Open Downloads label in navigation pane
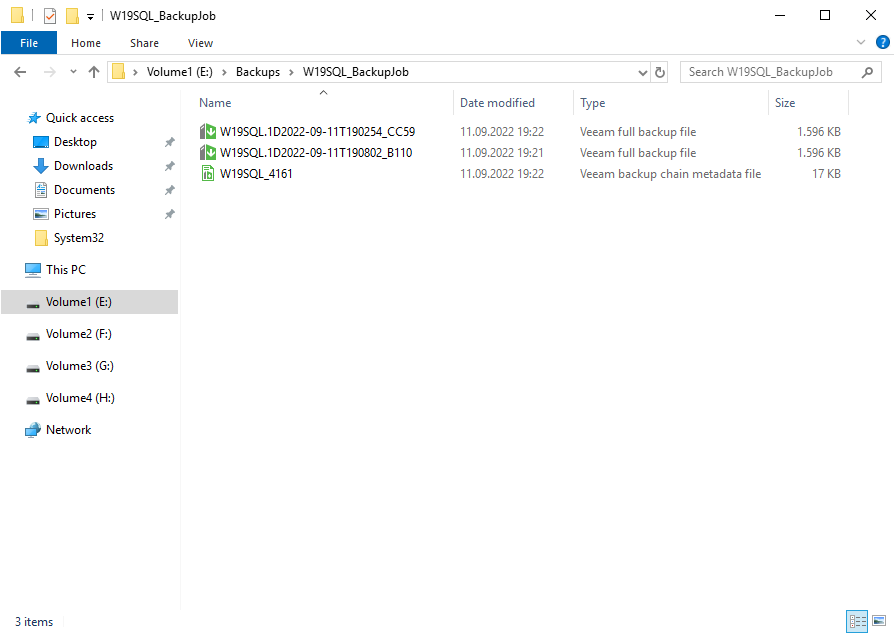Image resolution: width=895 pixels, height=634 pixels. pyautogui.click(x=83, y=166)
